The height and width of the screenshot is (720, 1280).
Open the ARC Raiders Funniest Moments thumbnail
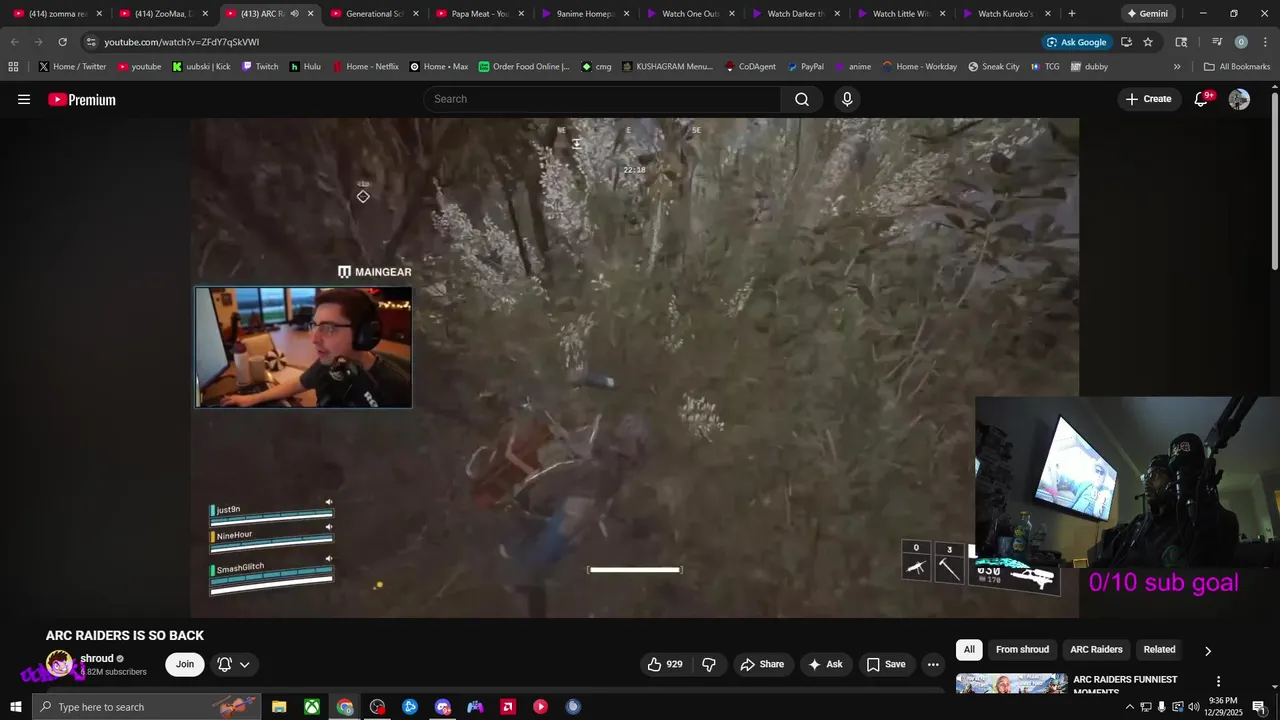[1012, 684]
